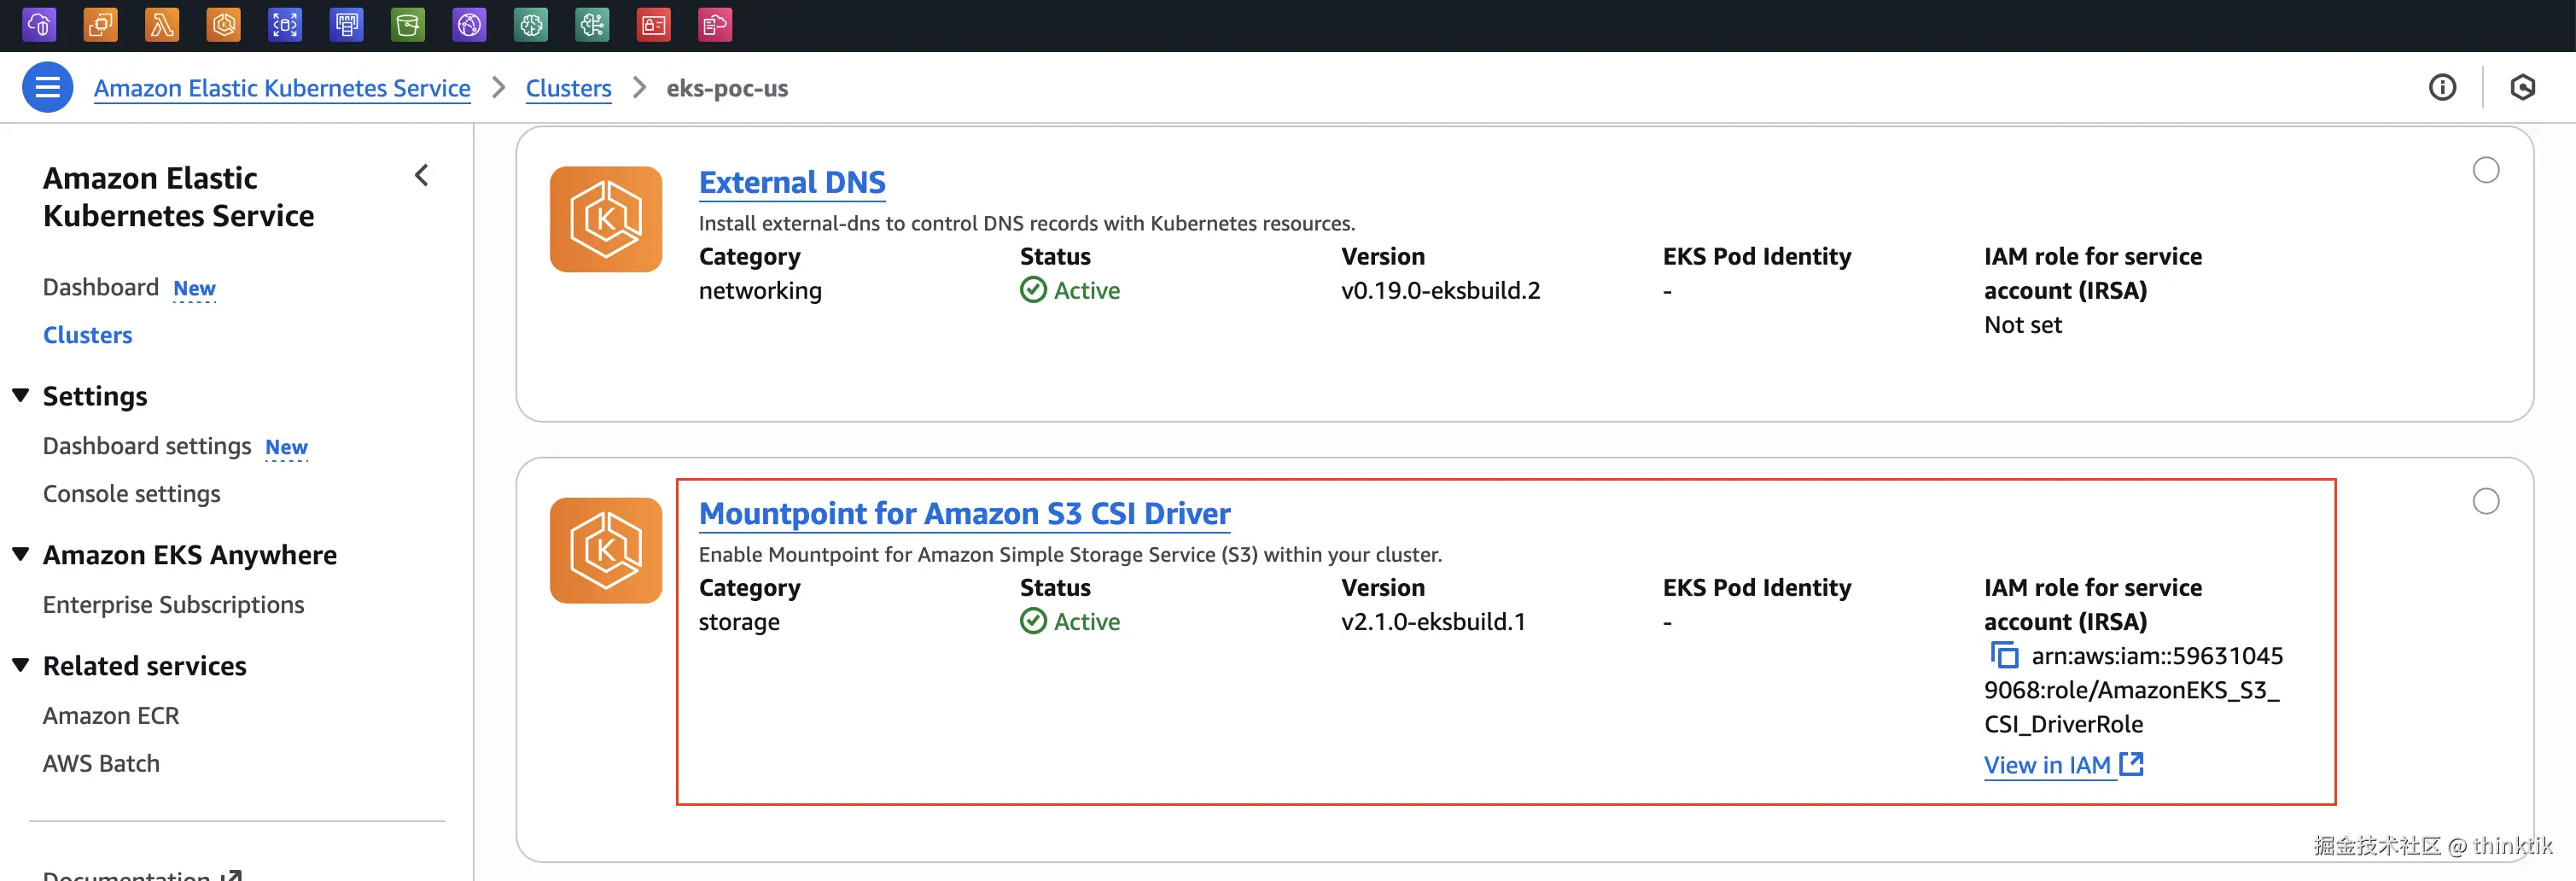2576x881 pixels.
Task: Open the green S3 bucket shortcut icon
Action: click(x=408, y=25)
